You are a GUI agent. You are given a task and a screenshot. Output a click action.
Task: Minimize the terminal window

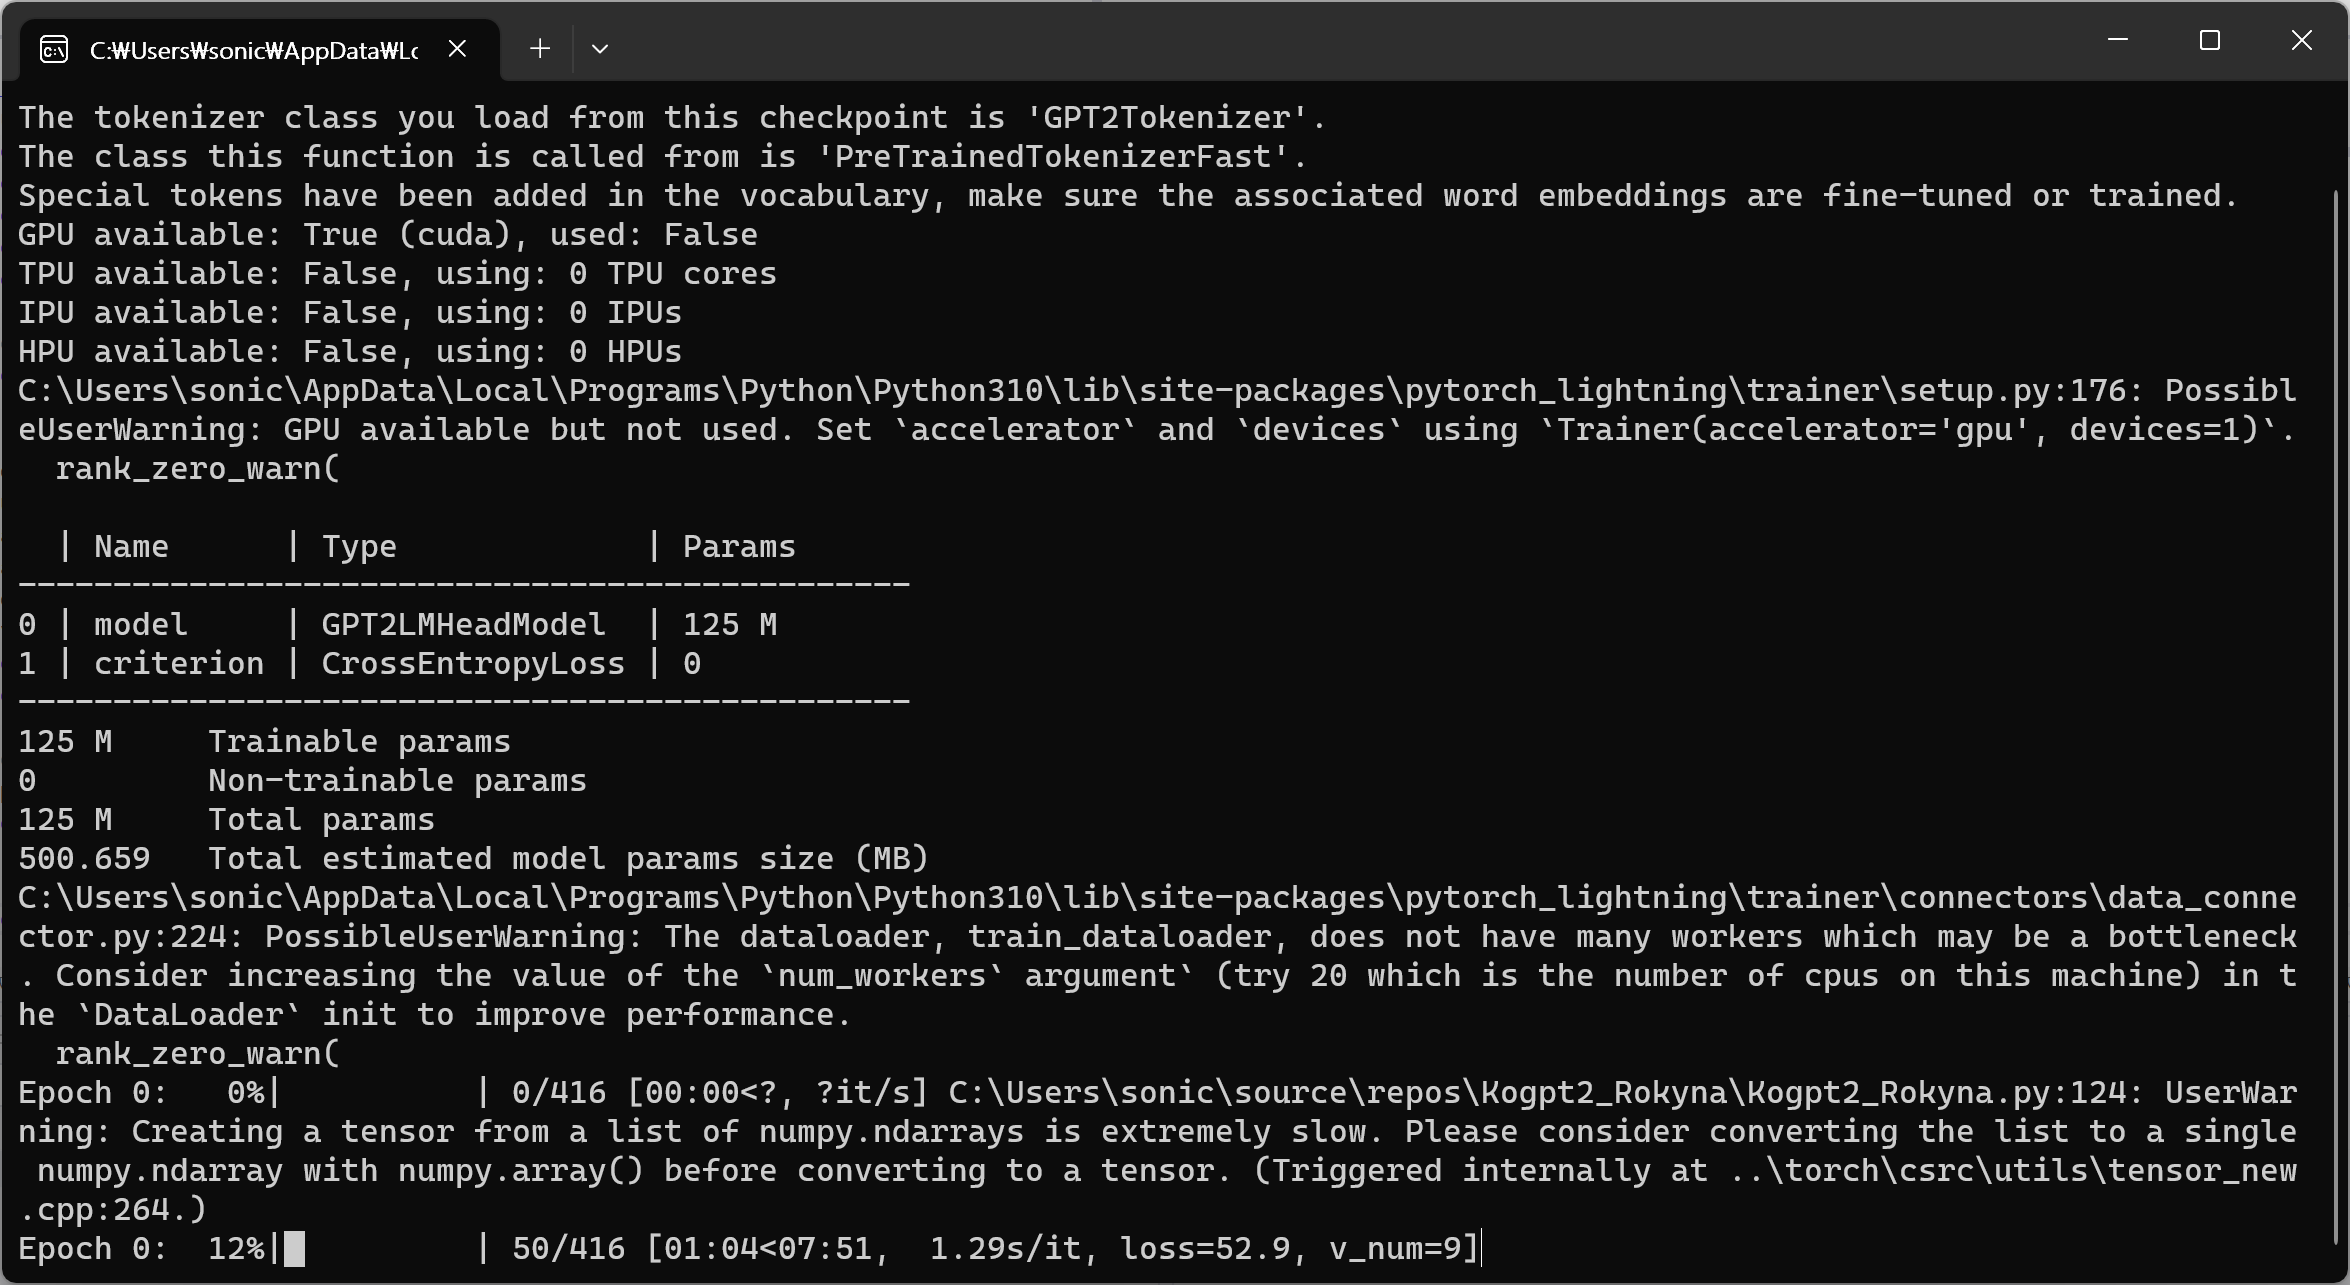tap(2117, 41)
